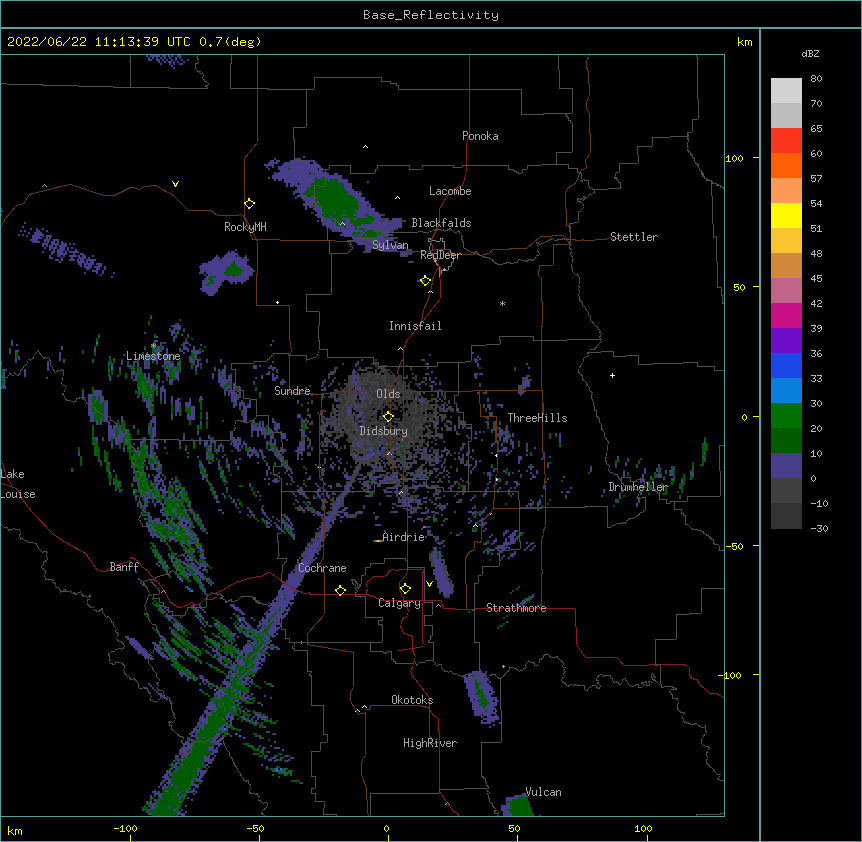The image size is (862, 842).
Task: Click the Lake Louise label
Action: coord(18,484)
